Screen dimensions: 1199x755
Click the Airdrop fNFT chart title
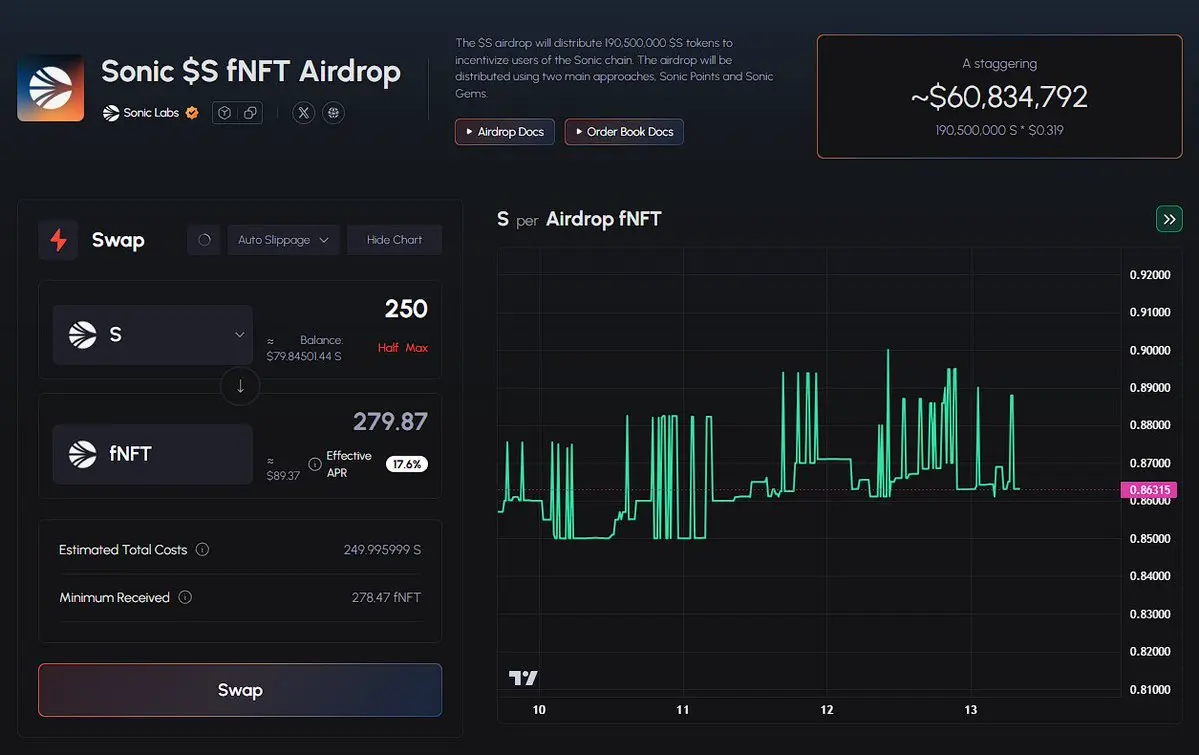click(x=603, y=219)
